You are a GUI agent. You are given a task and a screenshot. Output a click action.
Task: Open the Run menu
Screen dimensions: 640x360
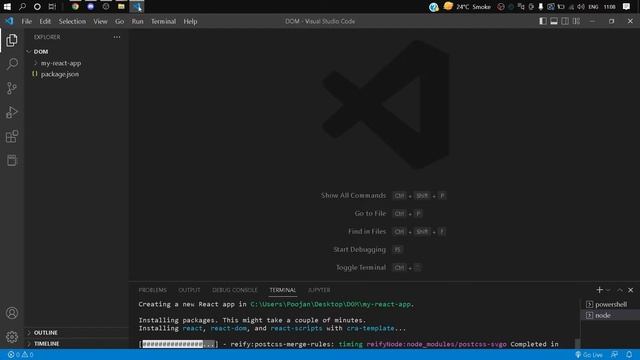[x=137, y=21]
